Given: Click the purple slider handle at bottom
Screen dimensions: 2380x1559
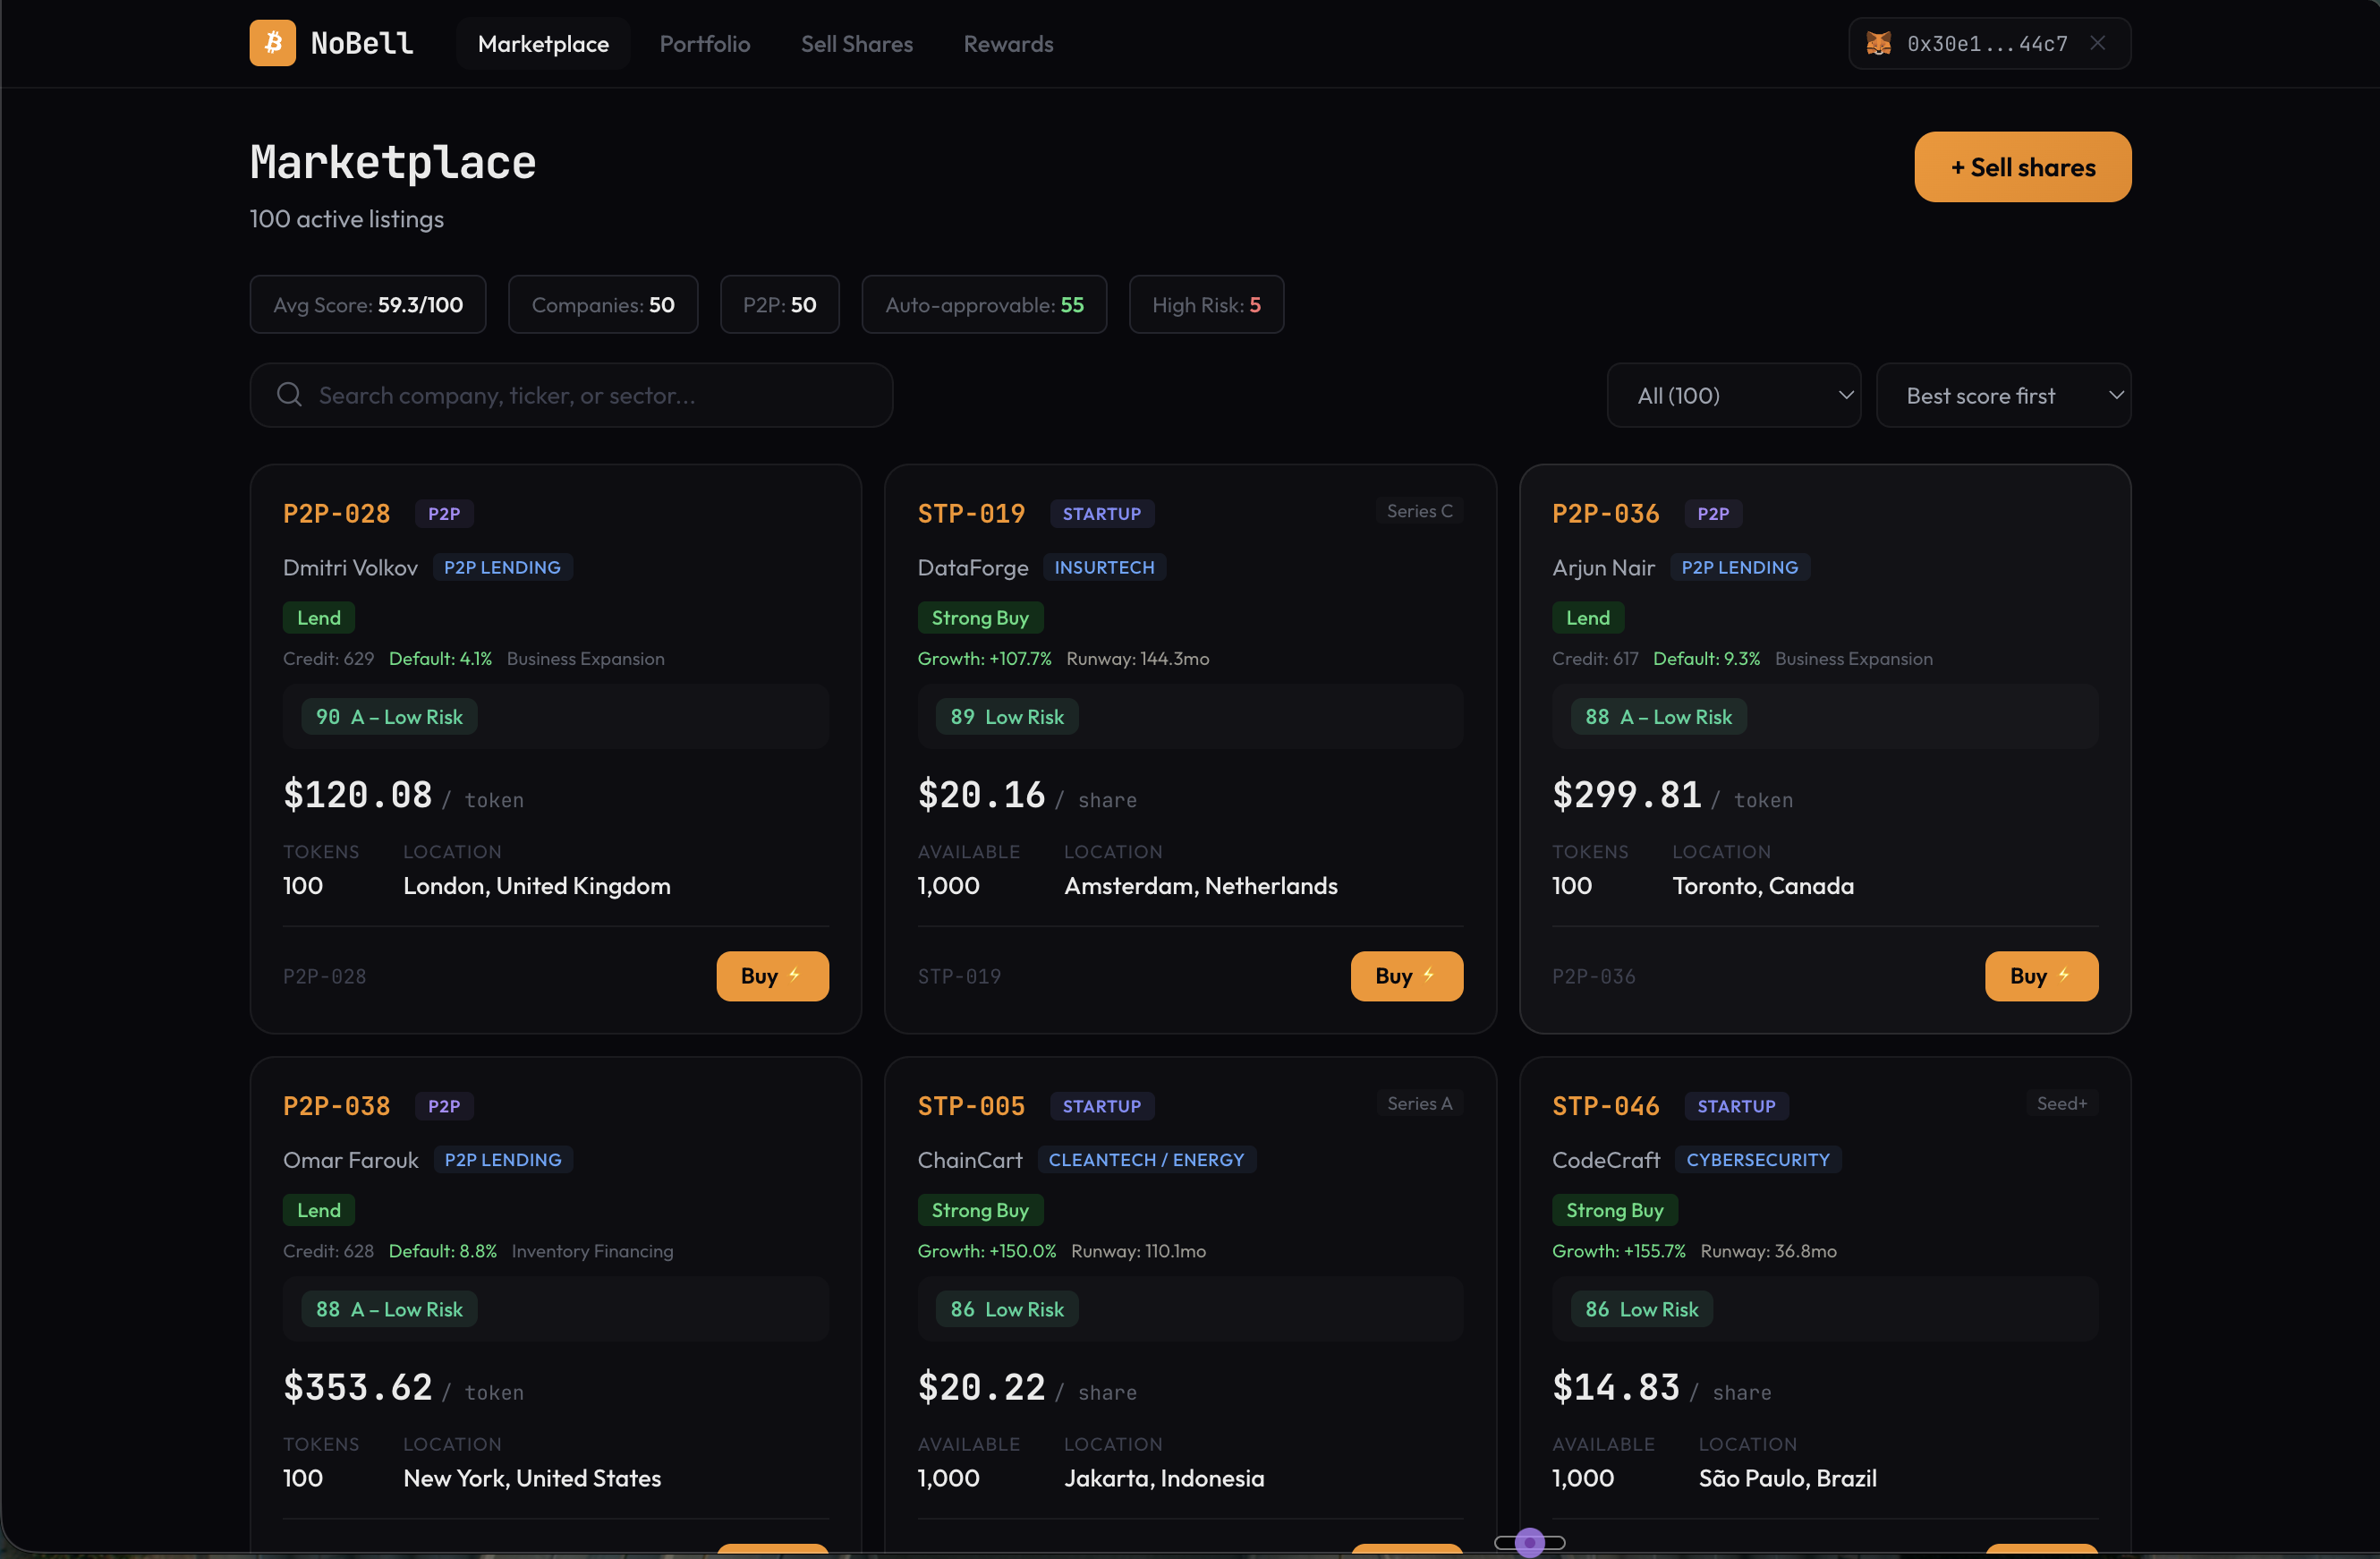Looking at the screenshot, I should click(x=1529, y=1542).
